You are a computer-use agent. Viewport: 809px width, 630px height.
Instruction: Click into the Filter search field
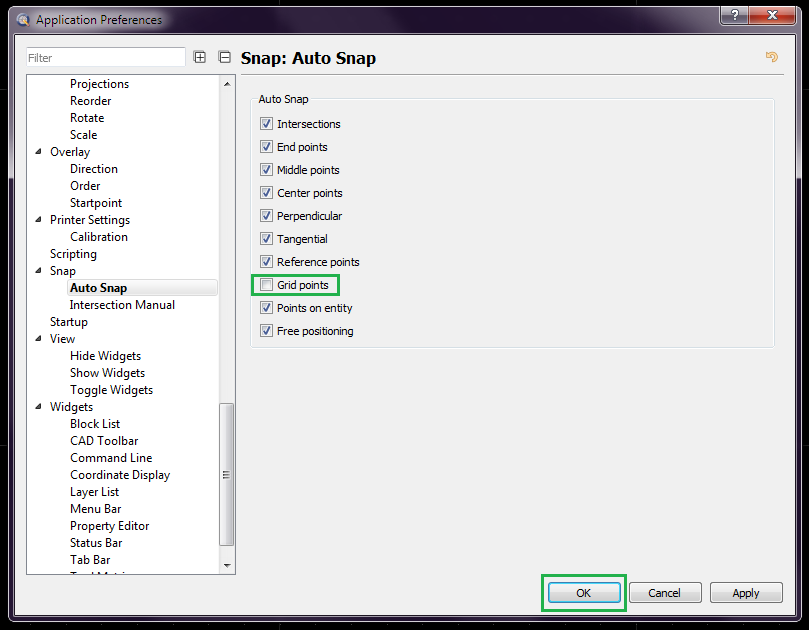pyautogui.click(x=105, y=58)
